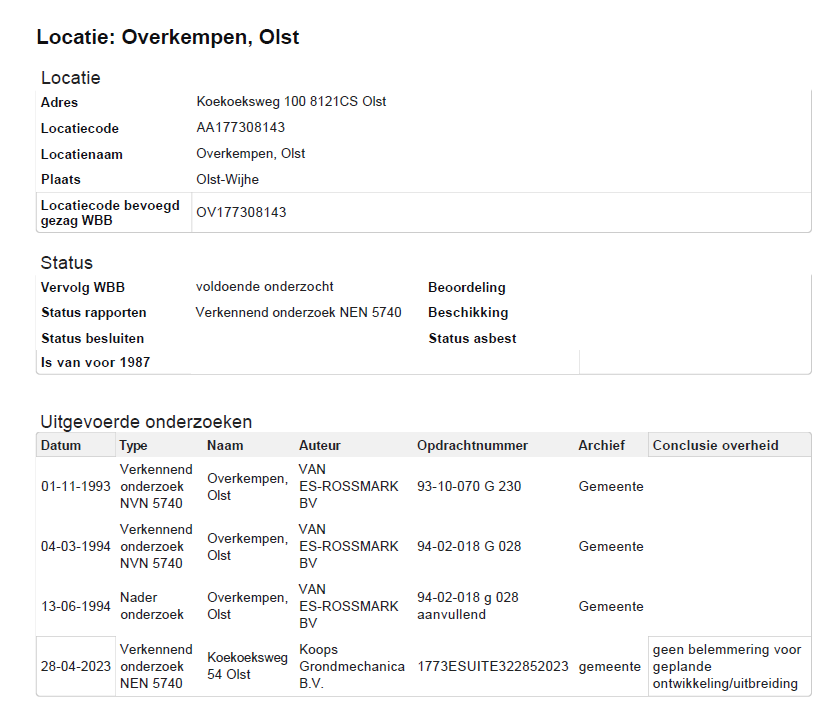Select the status value 'Verkennend onderzoek NEN 5740'

(x=298, y=312)
